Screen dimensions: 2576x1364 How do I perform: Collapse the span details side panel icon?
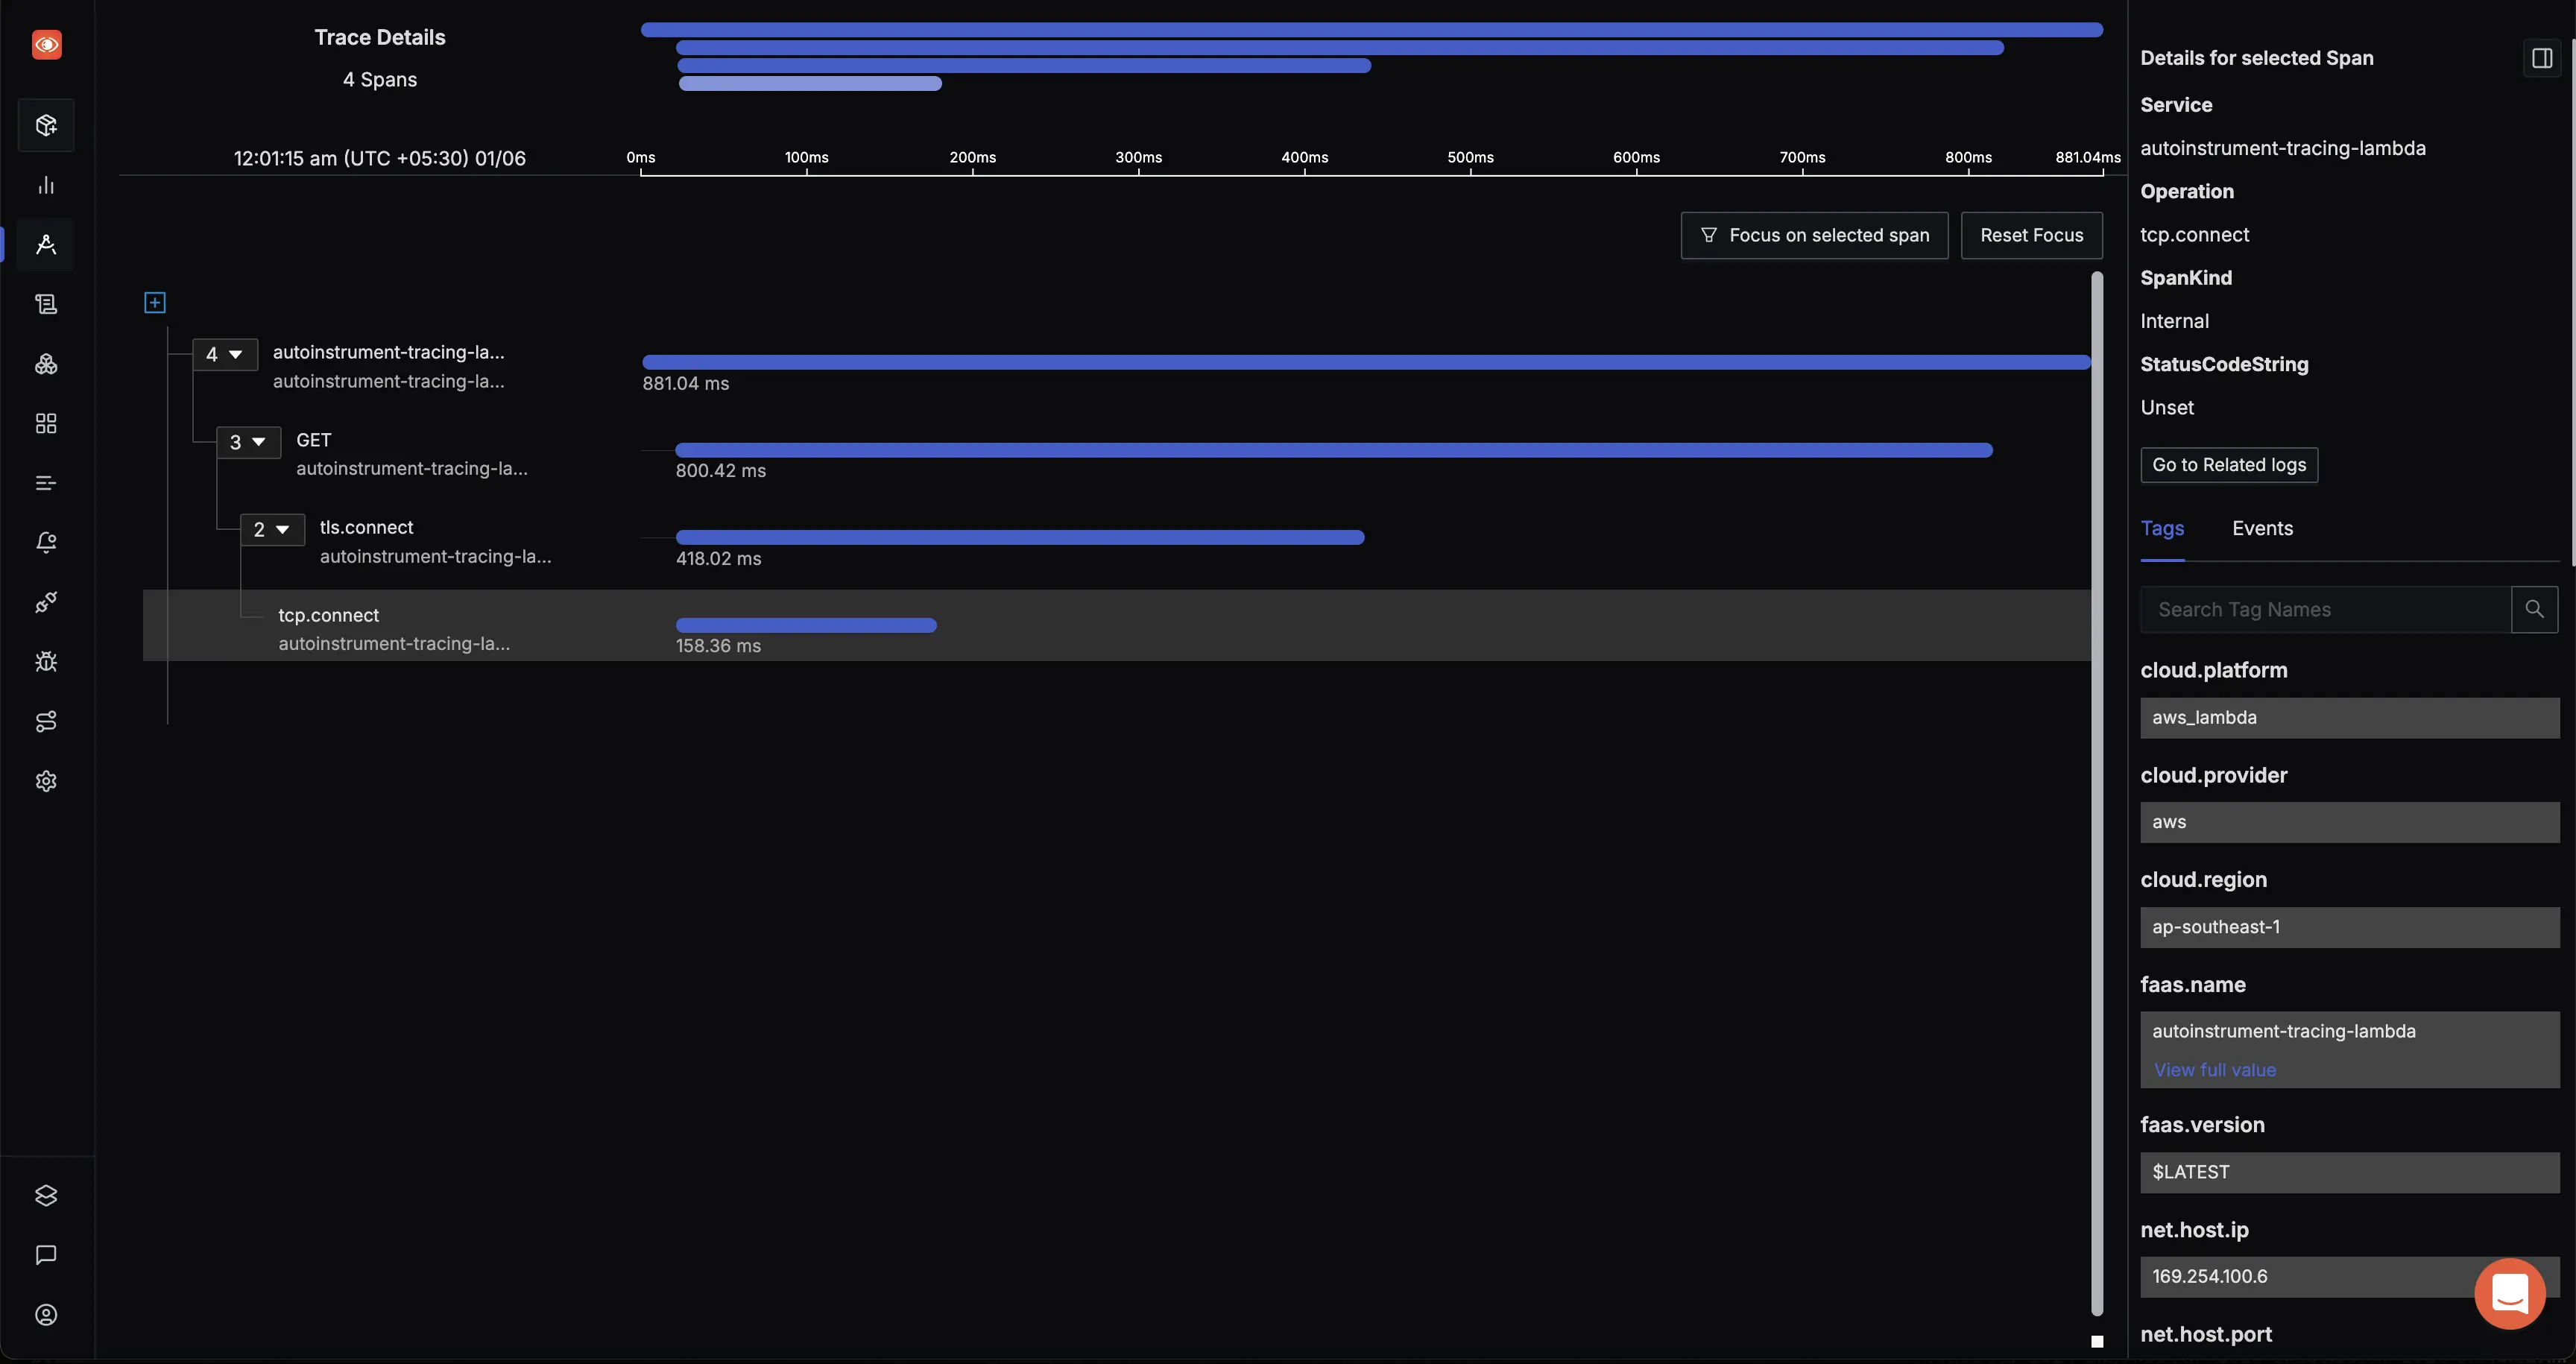point(2542,58)
